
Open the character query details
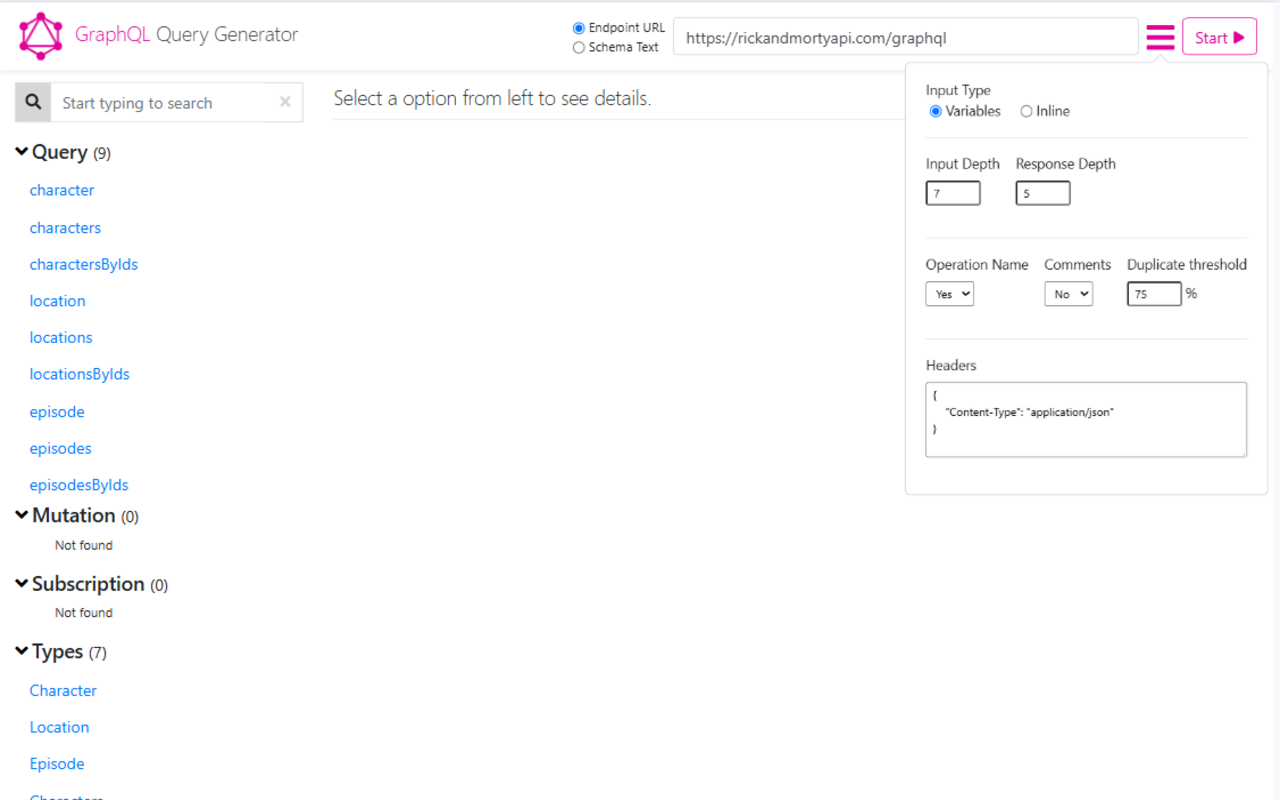pos(62,190)
